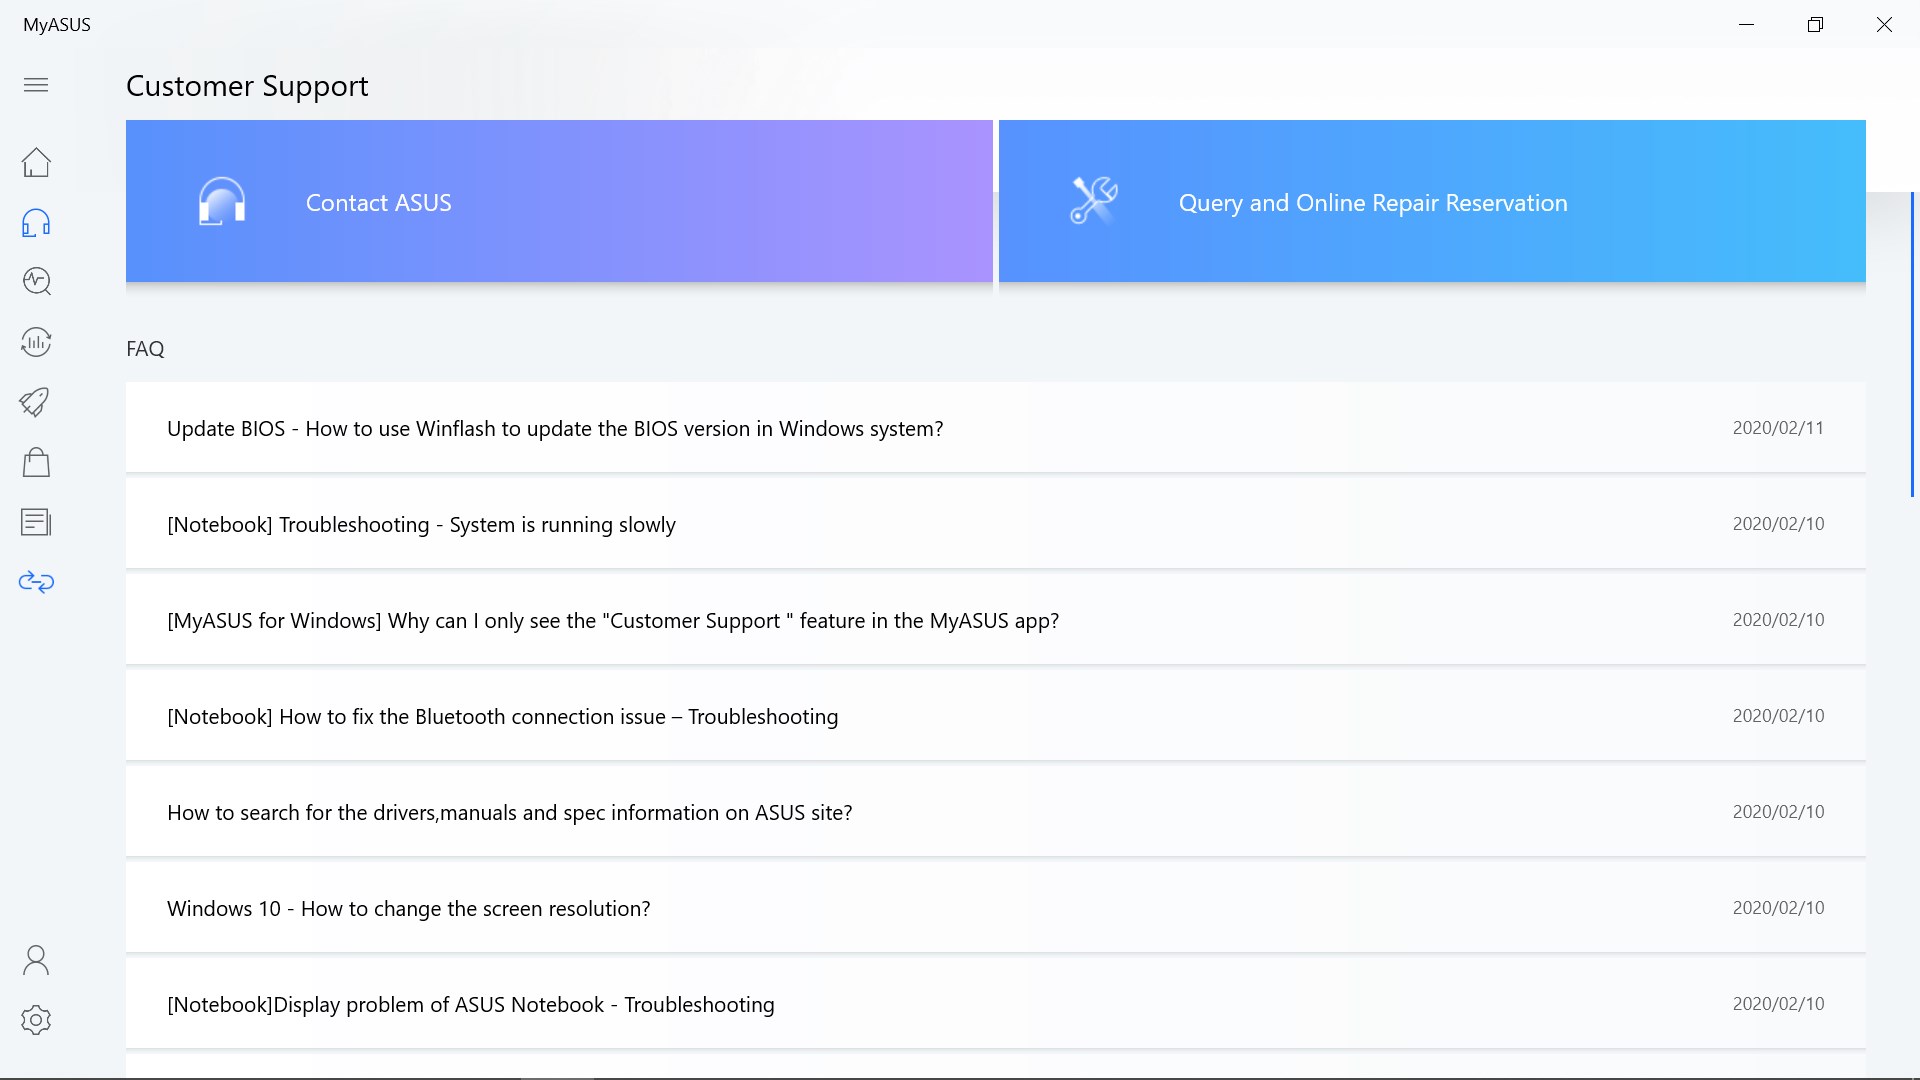Open the shopping bag icon
1920x1080 pixels.
tap(36, 462)
